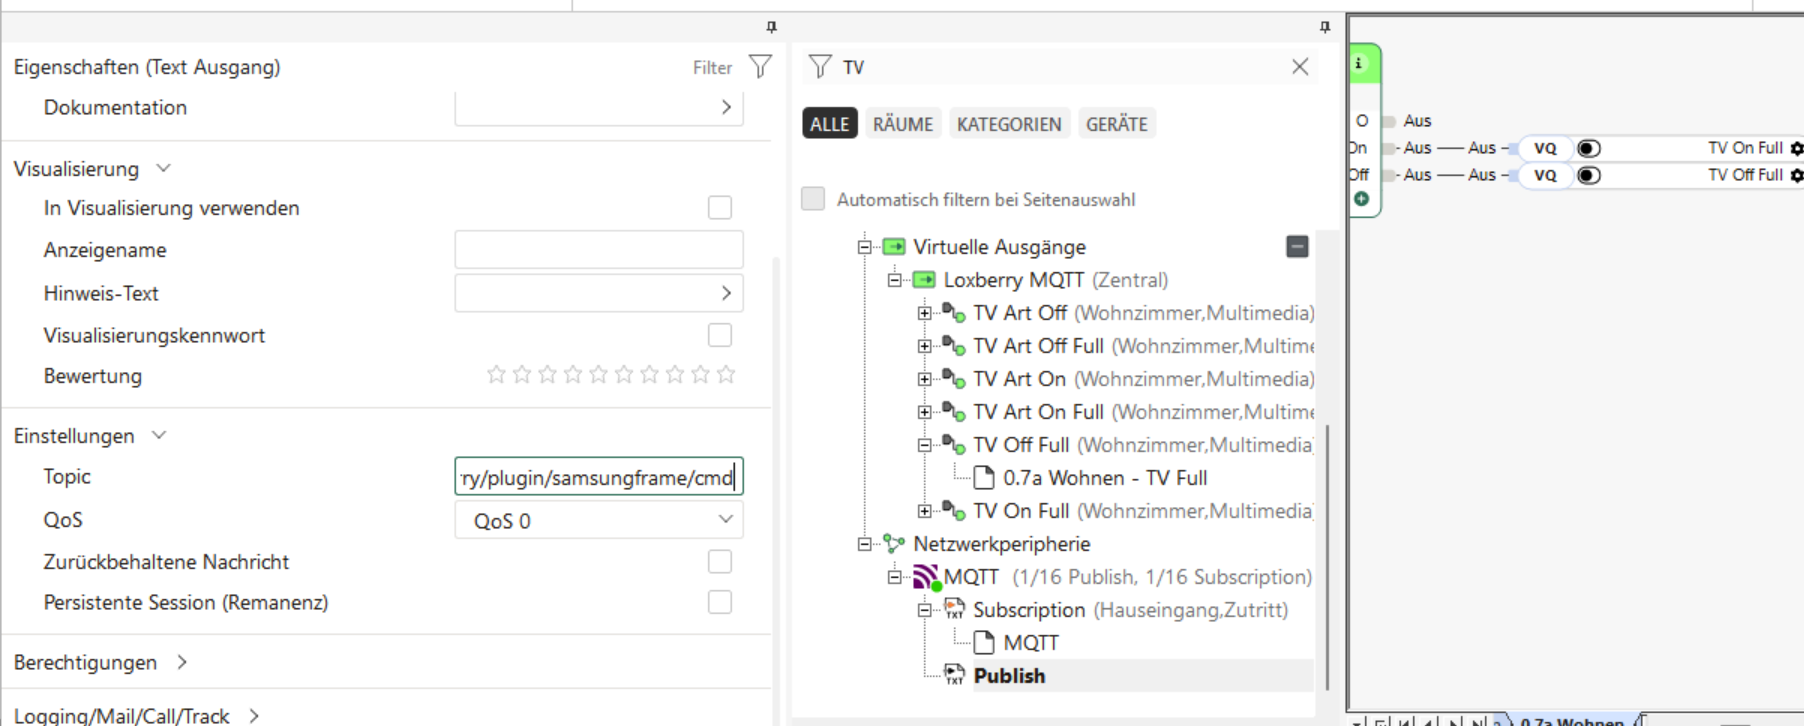Check Automatisch filtern bei Seitenauswahl
This screenshot has width=1804, height=726.
coord(814,199)
